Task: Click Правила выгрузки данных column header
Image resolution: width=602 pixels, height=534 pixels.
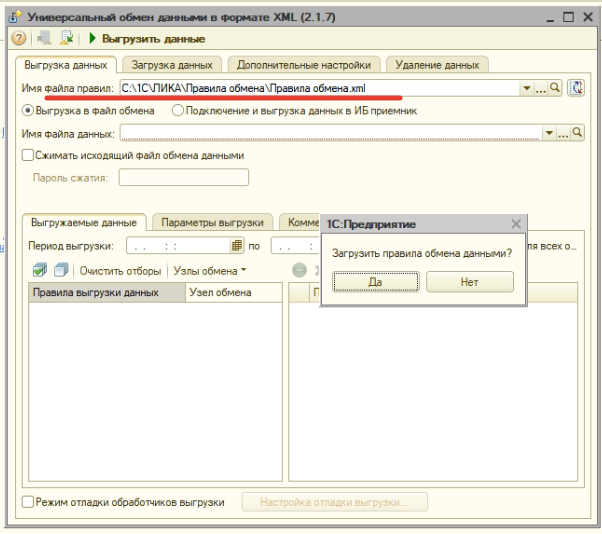Action: [x=107, y=293]
